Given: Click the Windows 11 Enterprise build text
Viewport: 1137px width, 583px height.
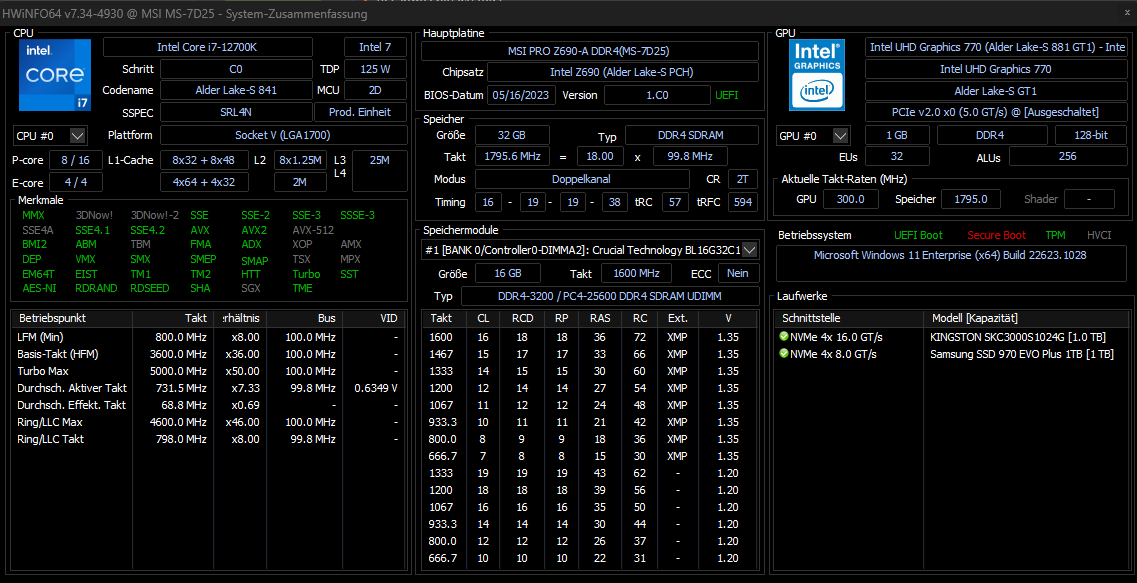Looking at the screenshot, I should coord(950,255).
